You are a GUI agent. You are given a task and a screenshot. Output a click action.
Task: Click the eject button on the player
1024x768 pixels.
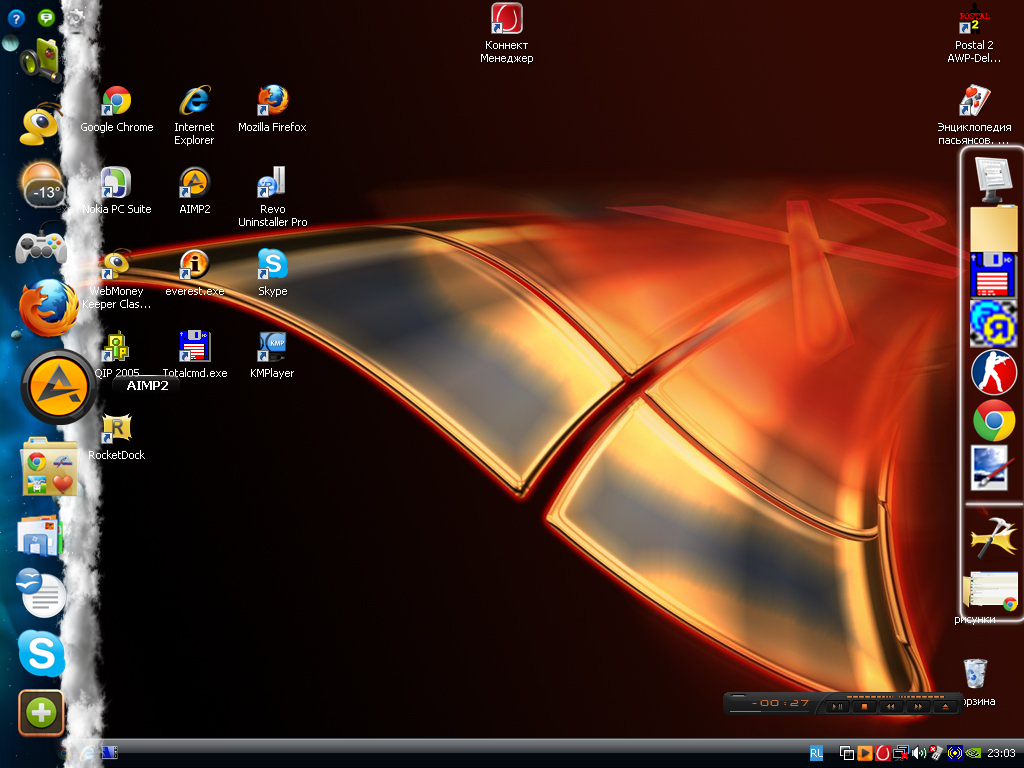coord(944,706)
